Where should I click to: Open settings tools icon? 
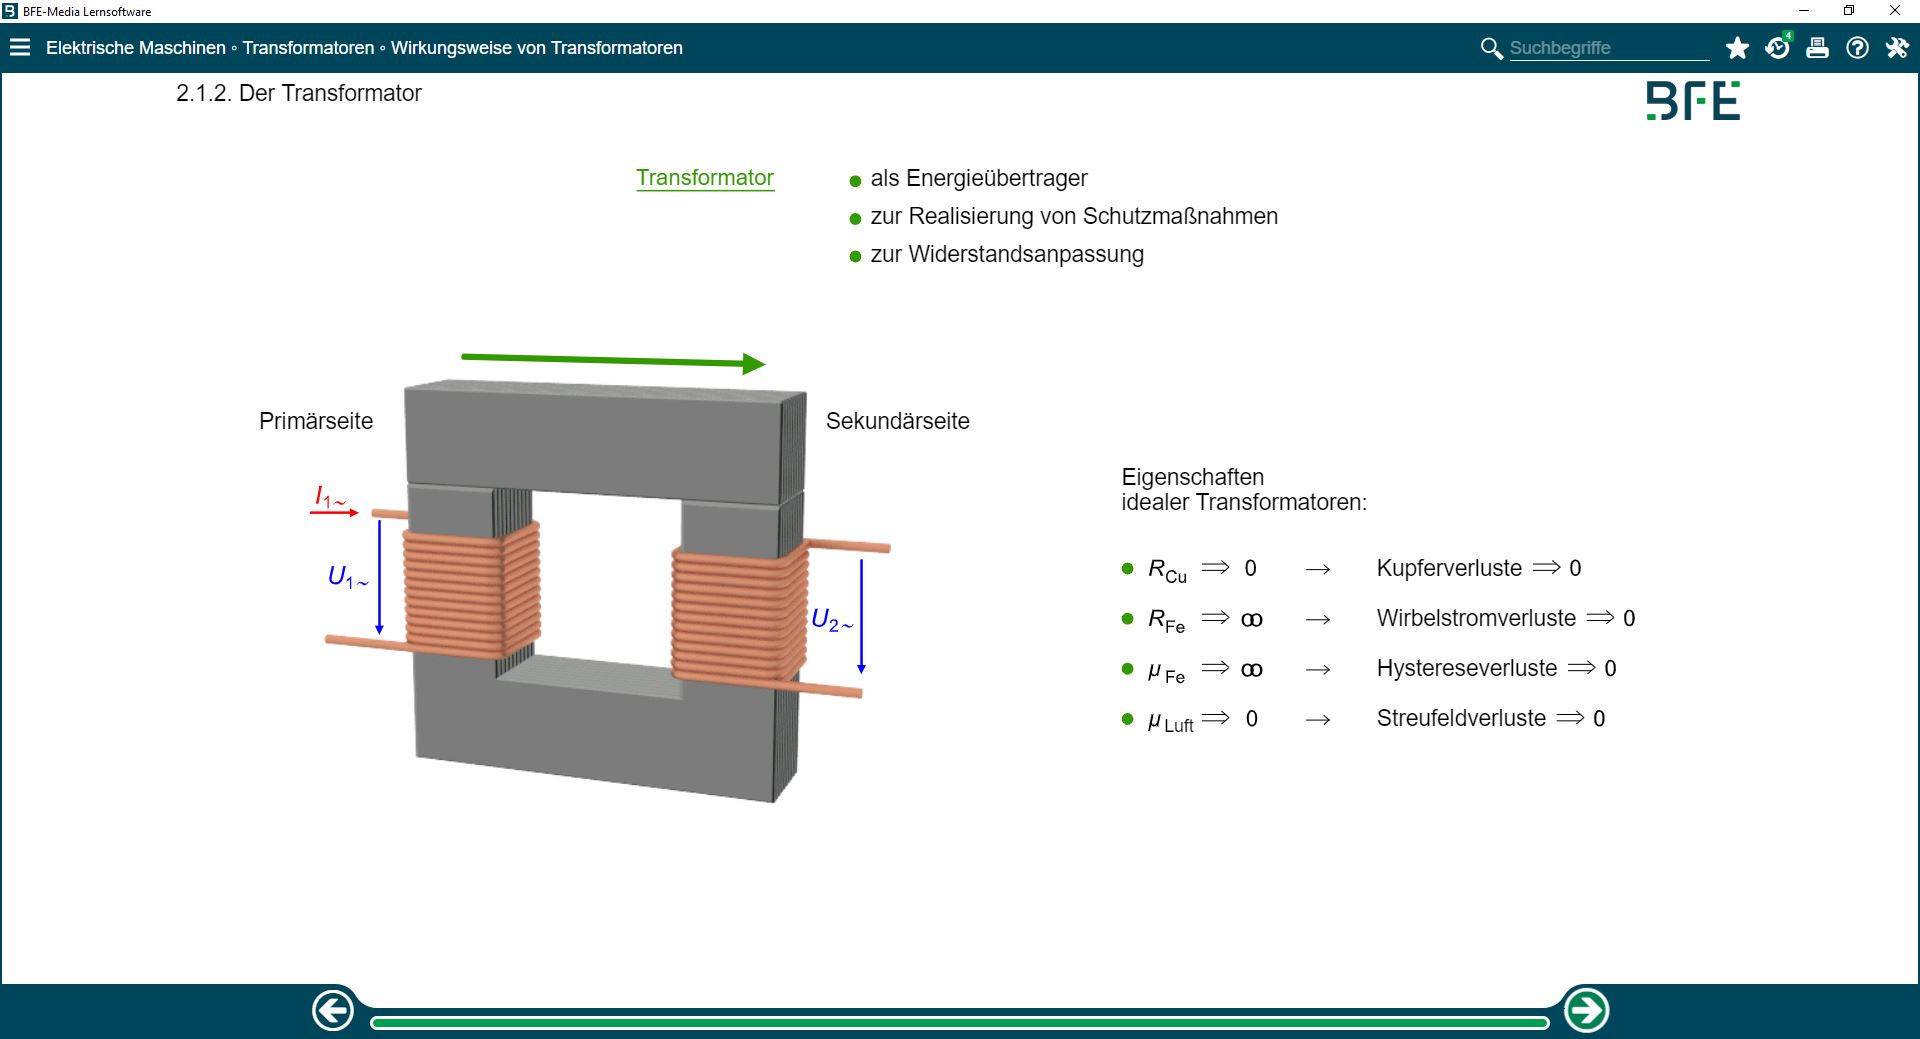1897,48
